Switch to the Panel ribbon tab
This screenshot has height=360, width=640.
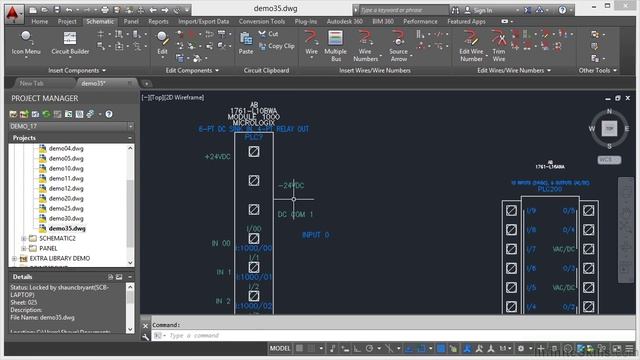[x=131, y=22]
